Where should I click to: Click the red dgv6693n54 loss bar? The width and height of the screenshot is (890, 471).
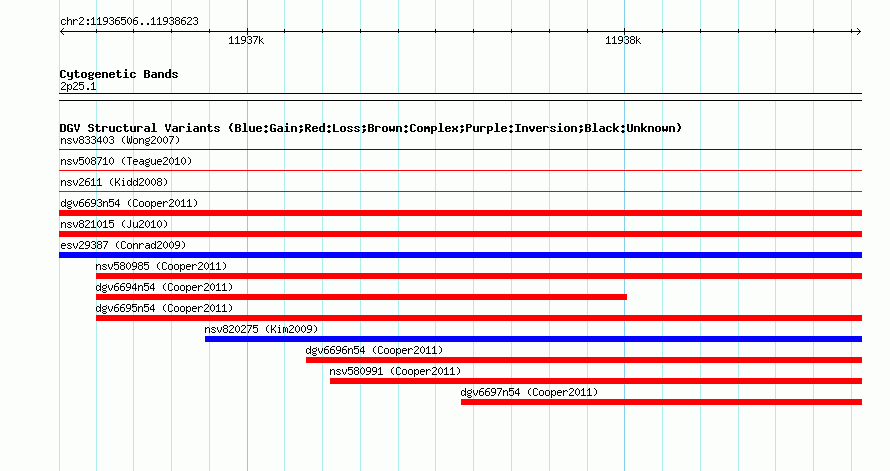click(460, 213)
